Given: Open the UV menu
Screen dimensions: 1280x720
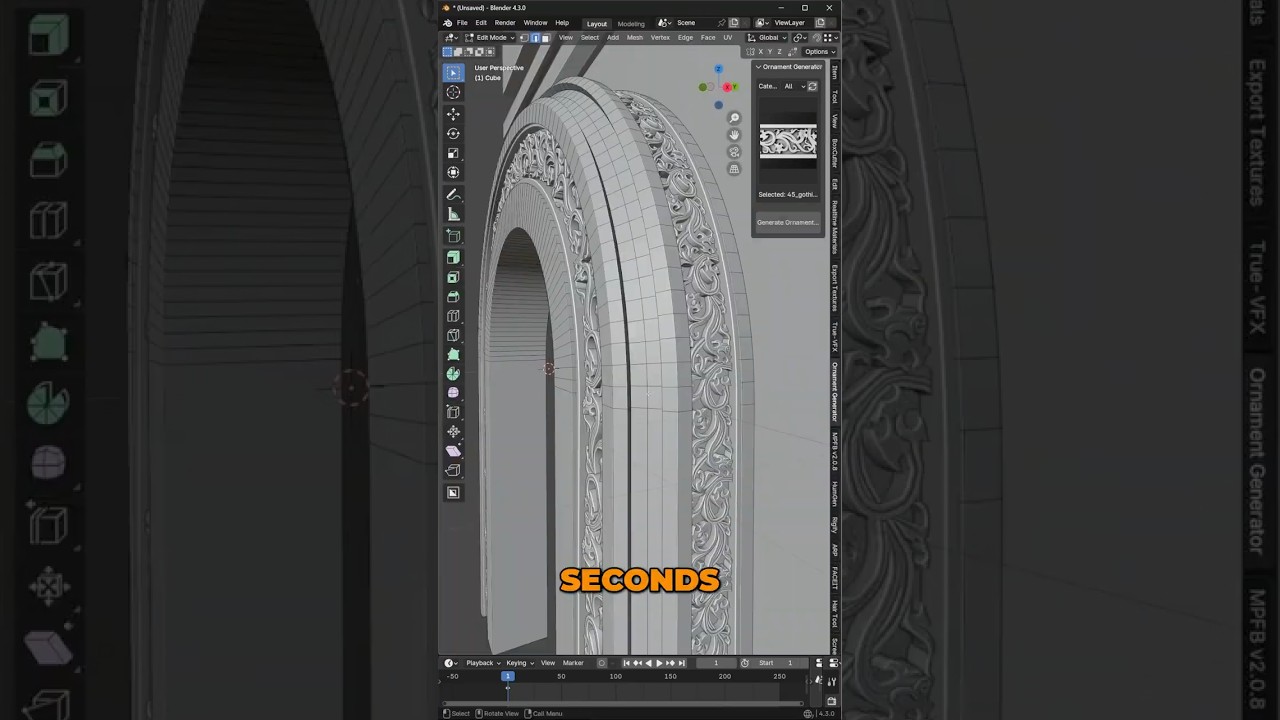Looking at the screenshot, I should 727,38.
